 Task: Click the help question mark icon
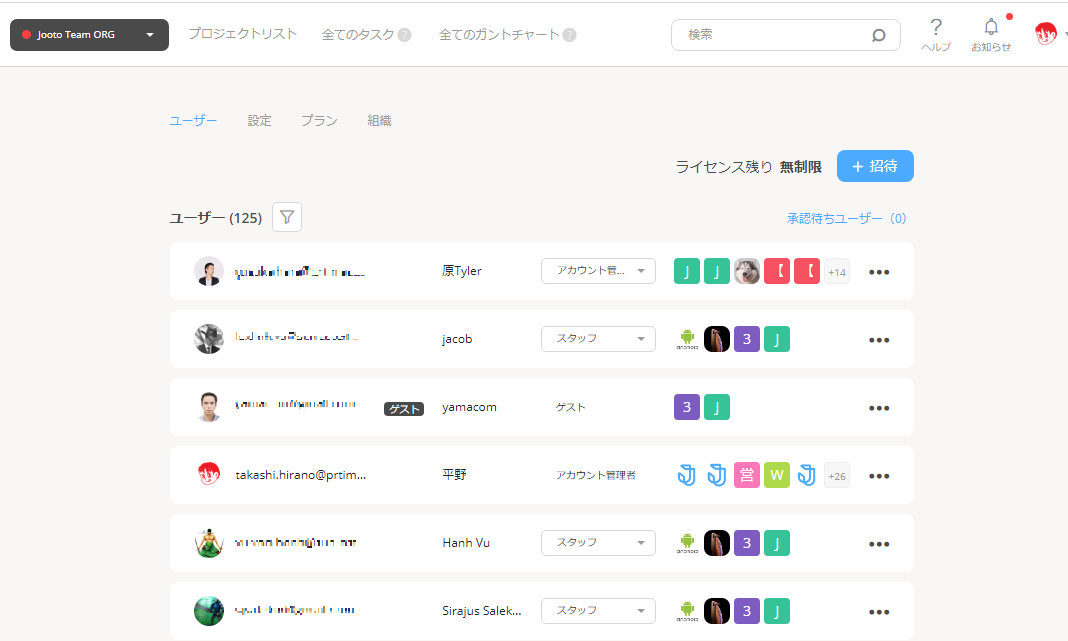coord(936,27)
